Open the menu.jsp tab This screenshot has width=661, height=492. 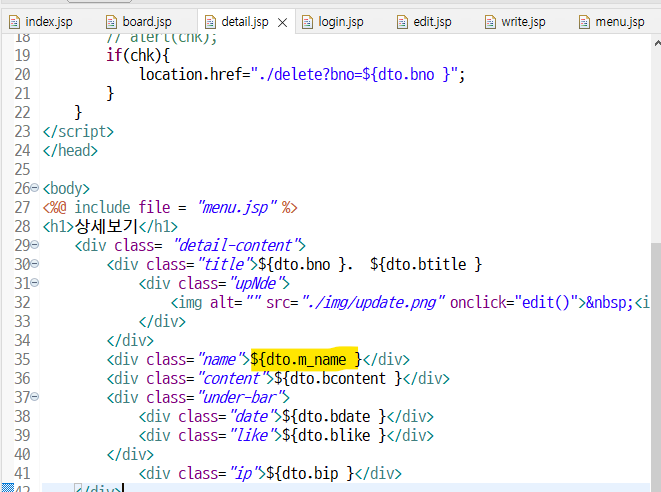pos(612,22)
